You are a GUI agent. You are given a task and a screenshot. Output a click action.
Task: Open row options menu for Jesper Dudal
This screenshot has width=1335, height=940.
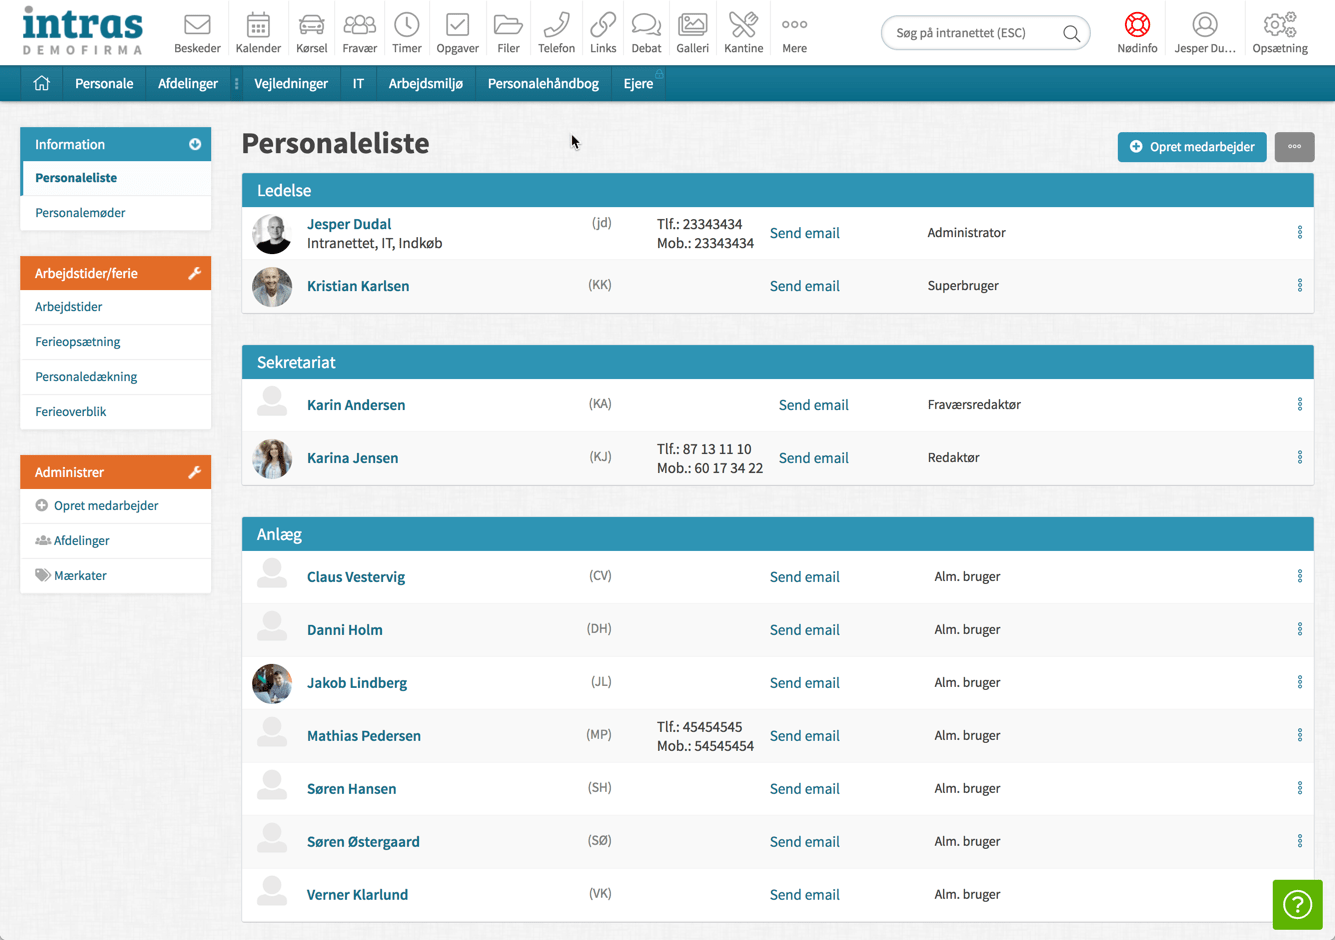point(1299,233)
